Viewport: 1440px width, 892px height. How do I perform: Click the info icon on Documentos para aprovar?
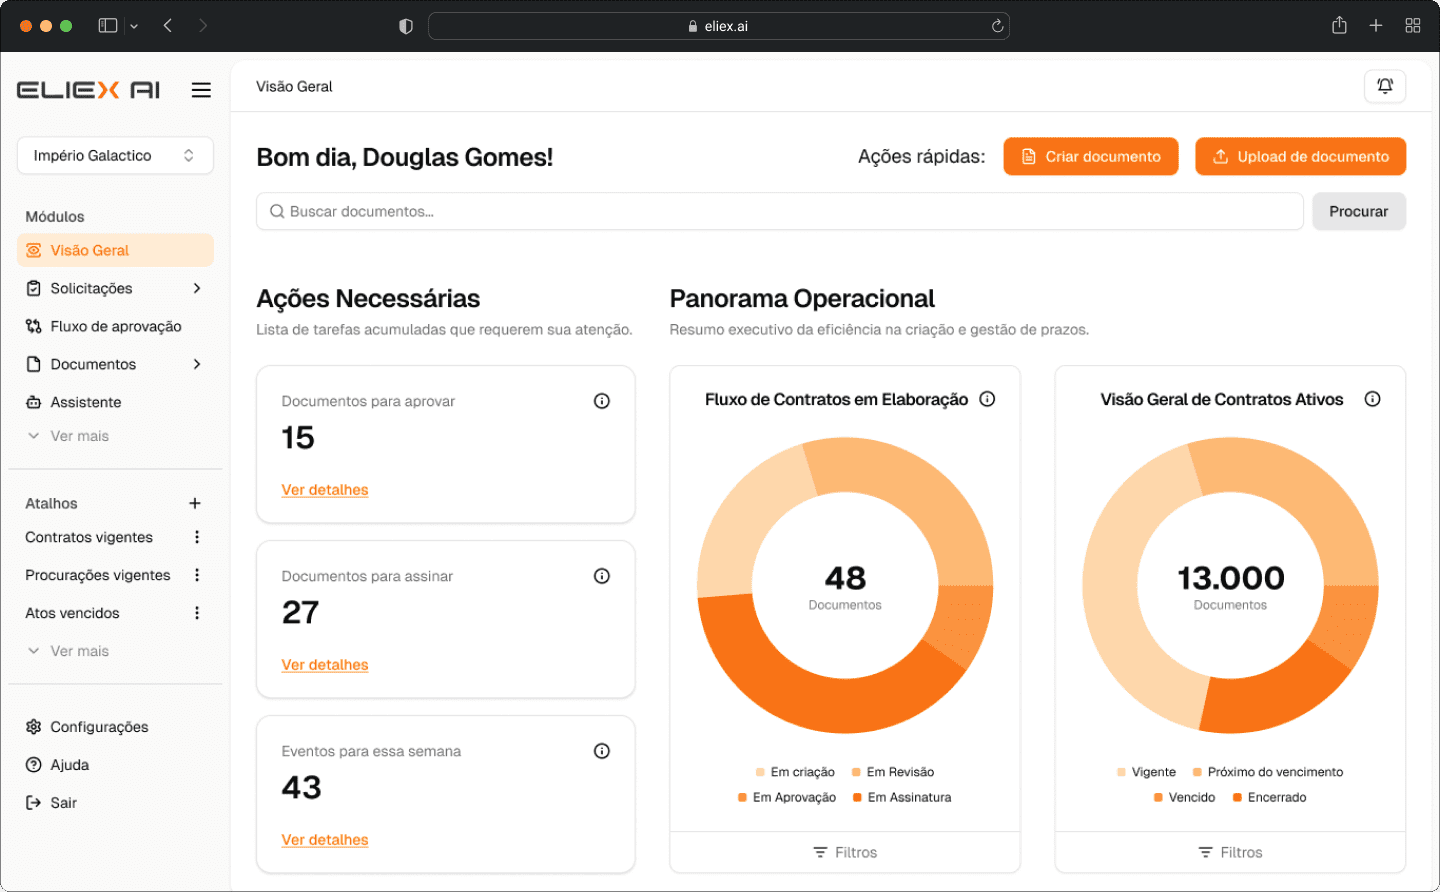[x=601, y=400]
